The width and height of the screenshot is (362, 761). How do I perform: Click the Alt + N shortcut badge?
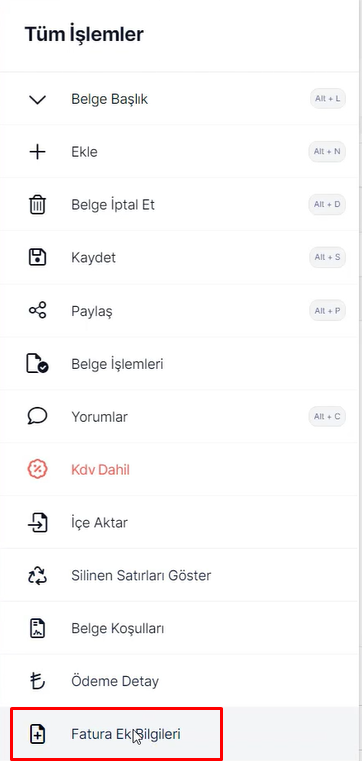click(327, 152)
